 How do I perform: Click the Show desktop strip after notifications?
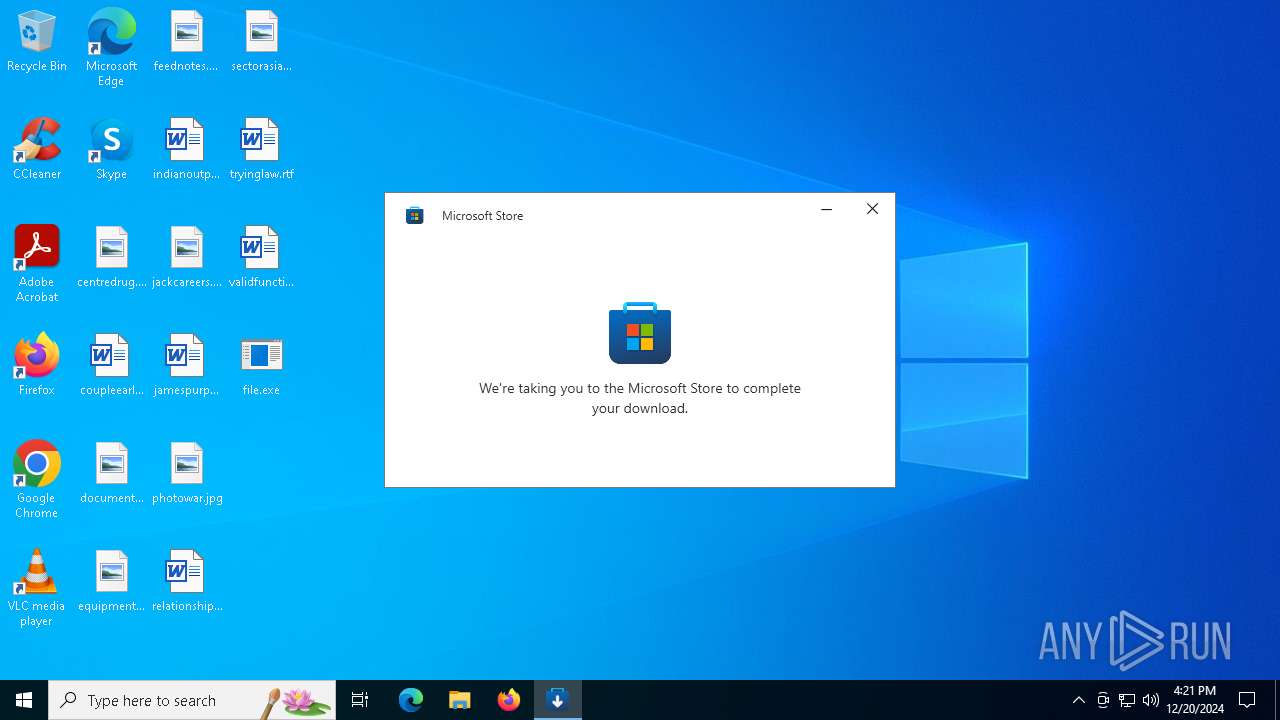point(1277,700)
